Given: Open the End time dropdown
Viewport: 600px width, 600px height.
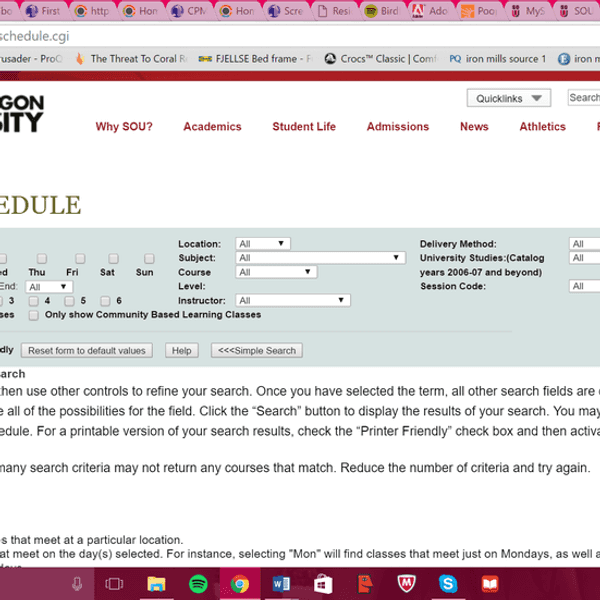Looking at the screenshot, I should point(49,287).
